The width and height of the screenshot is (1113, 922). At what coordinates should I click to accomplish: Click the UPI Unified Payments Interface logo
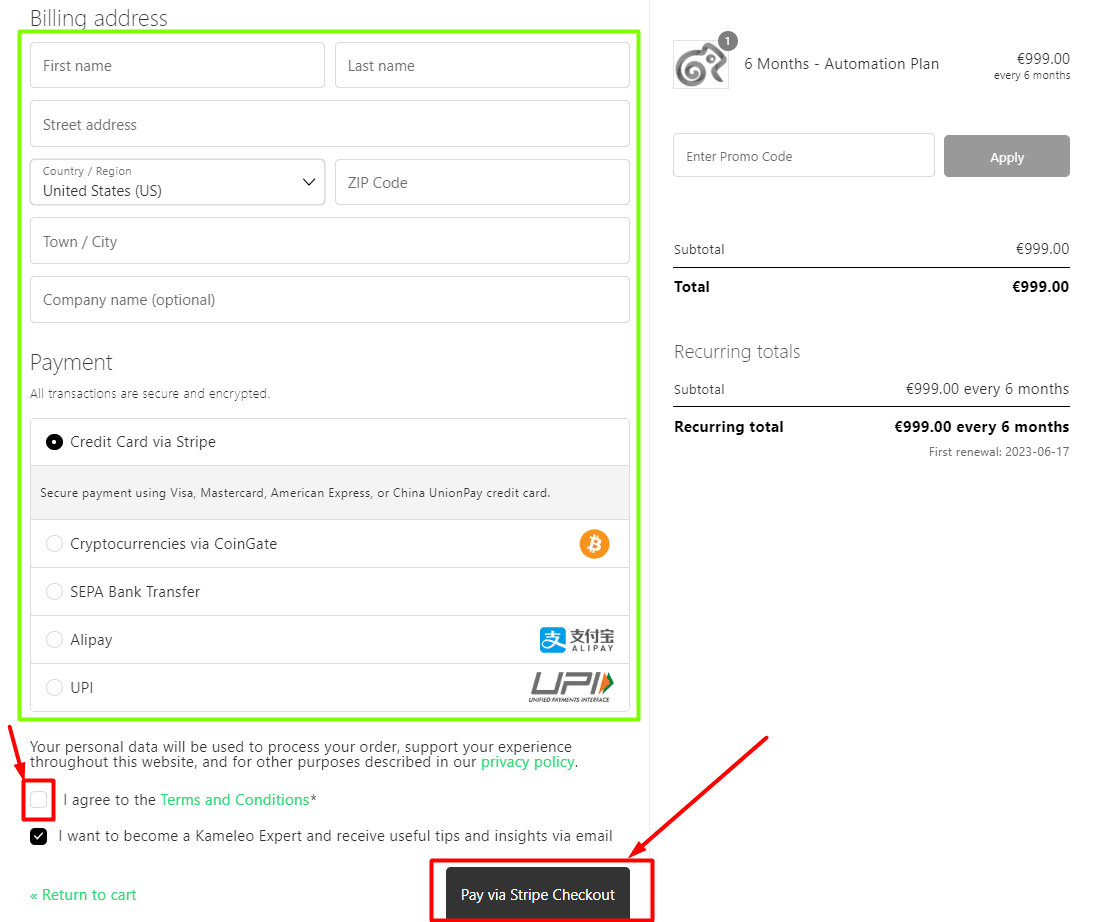coord(571,686)
